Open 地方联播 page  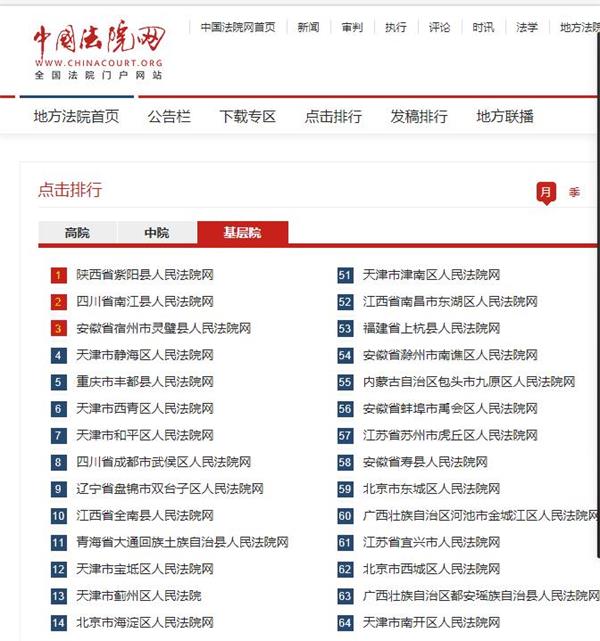[505, 117]
